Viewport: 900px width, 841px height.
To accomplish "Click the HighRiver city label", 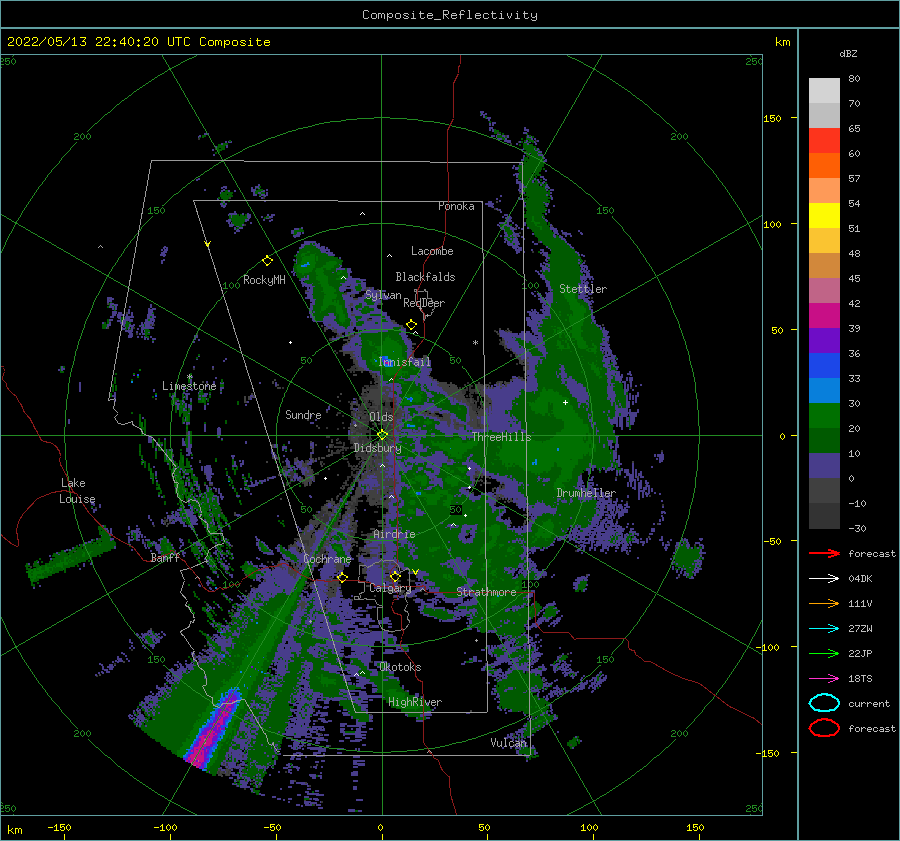I will (x=415, y=702).
